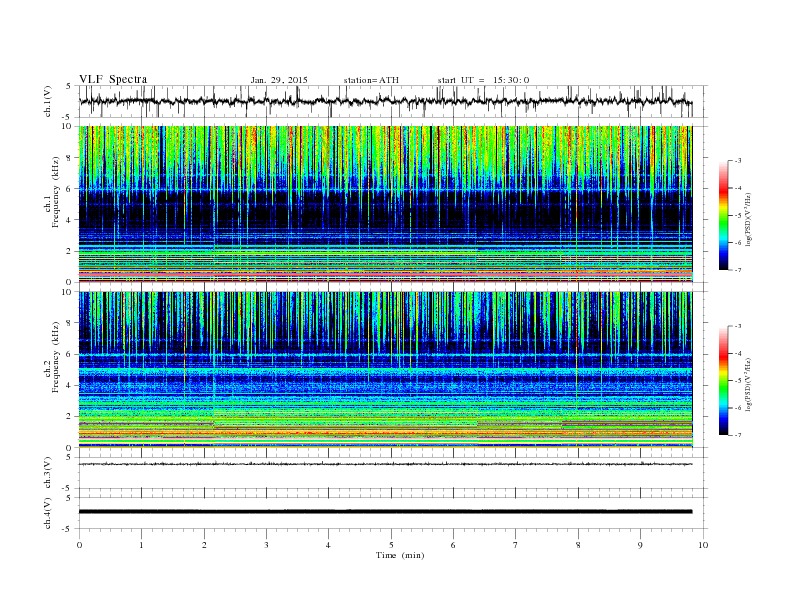792x612 pixels.
Task: Click the '6' kHz tick on ch.1 spectrogram
Action: [69, 189]
